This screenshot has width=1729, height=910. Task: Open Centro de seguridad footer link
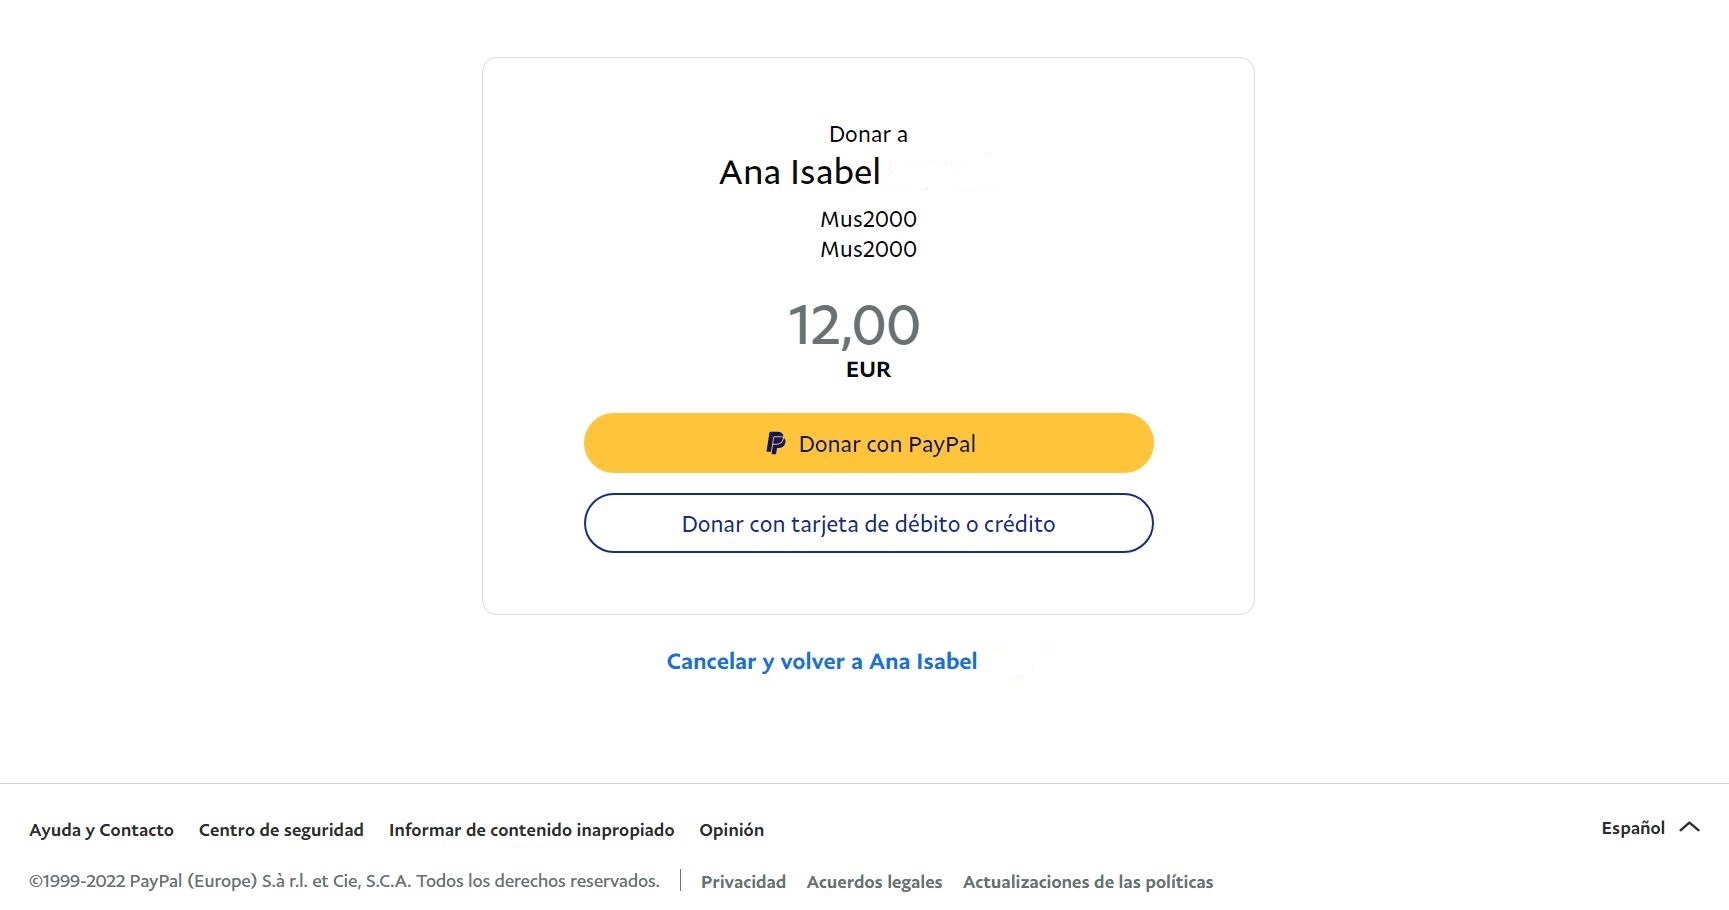281,830
